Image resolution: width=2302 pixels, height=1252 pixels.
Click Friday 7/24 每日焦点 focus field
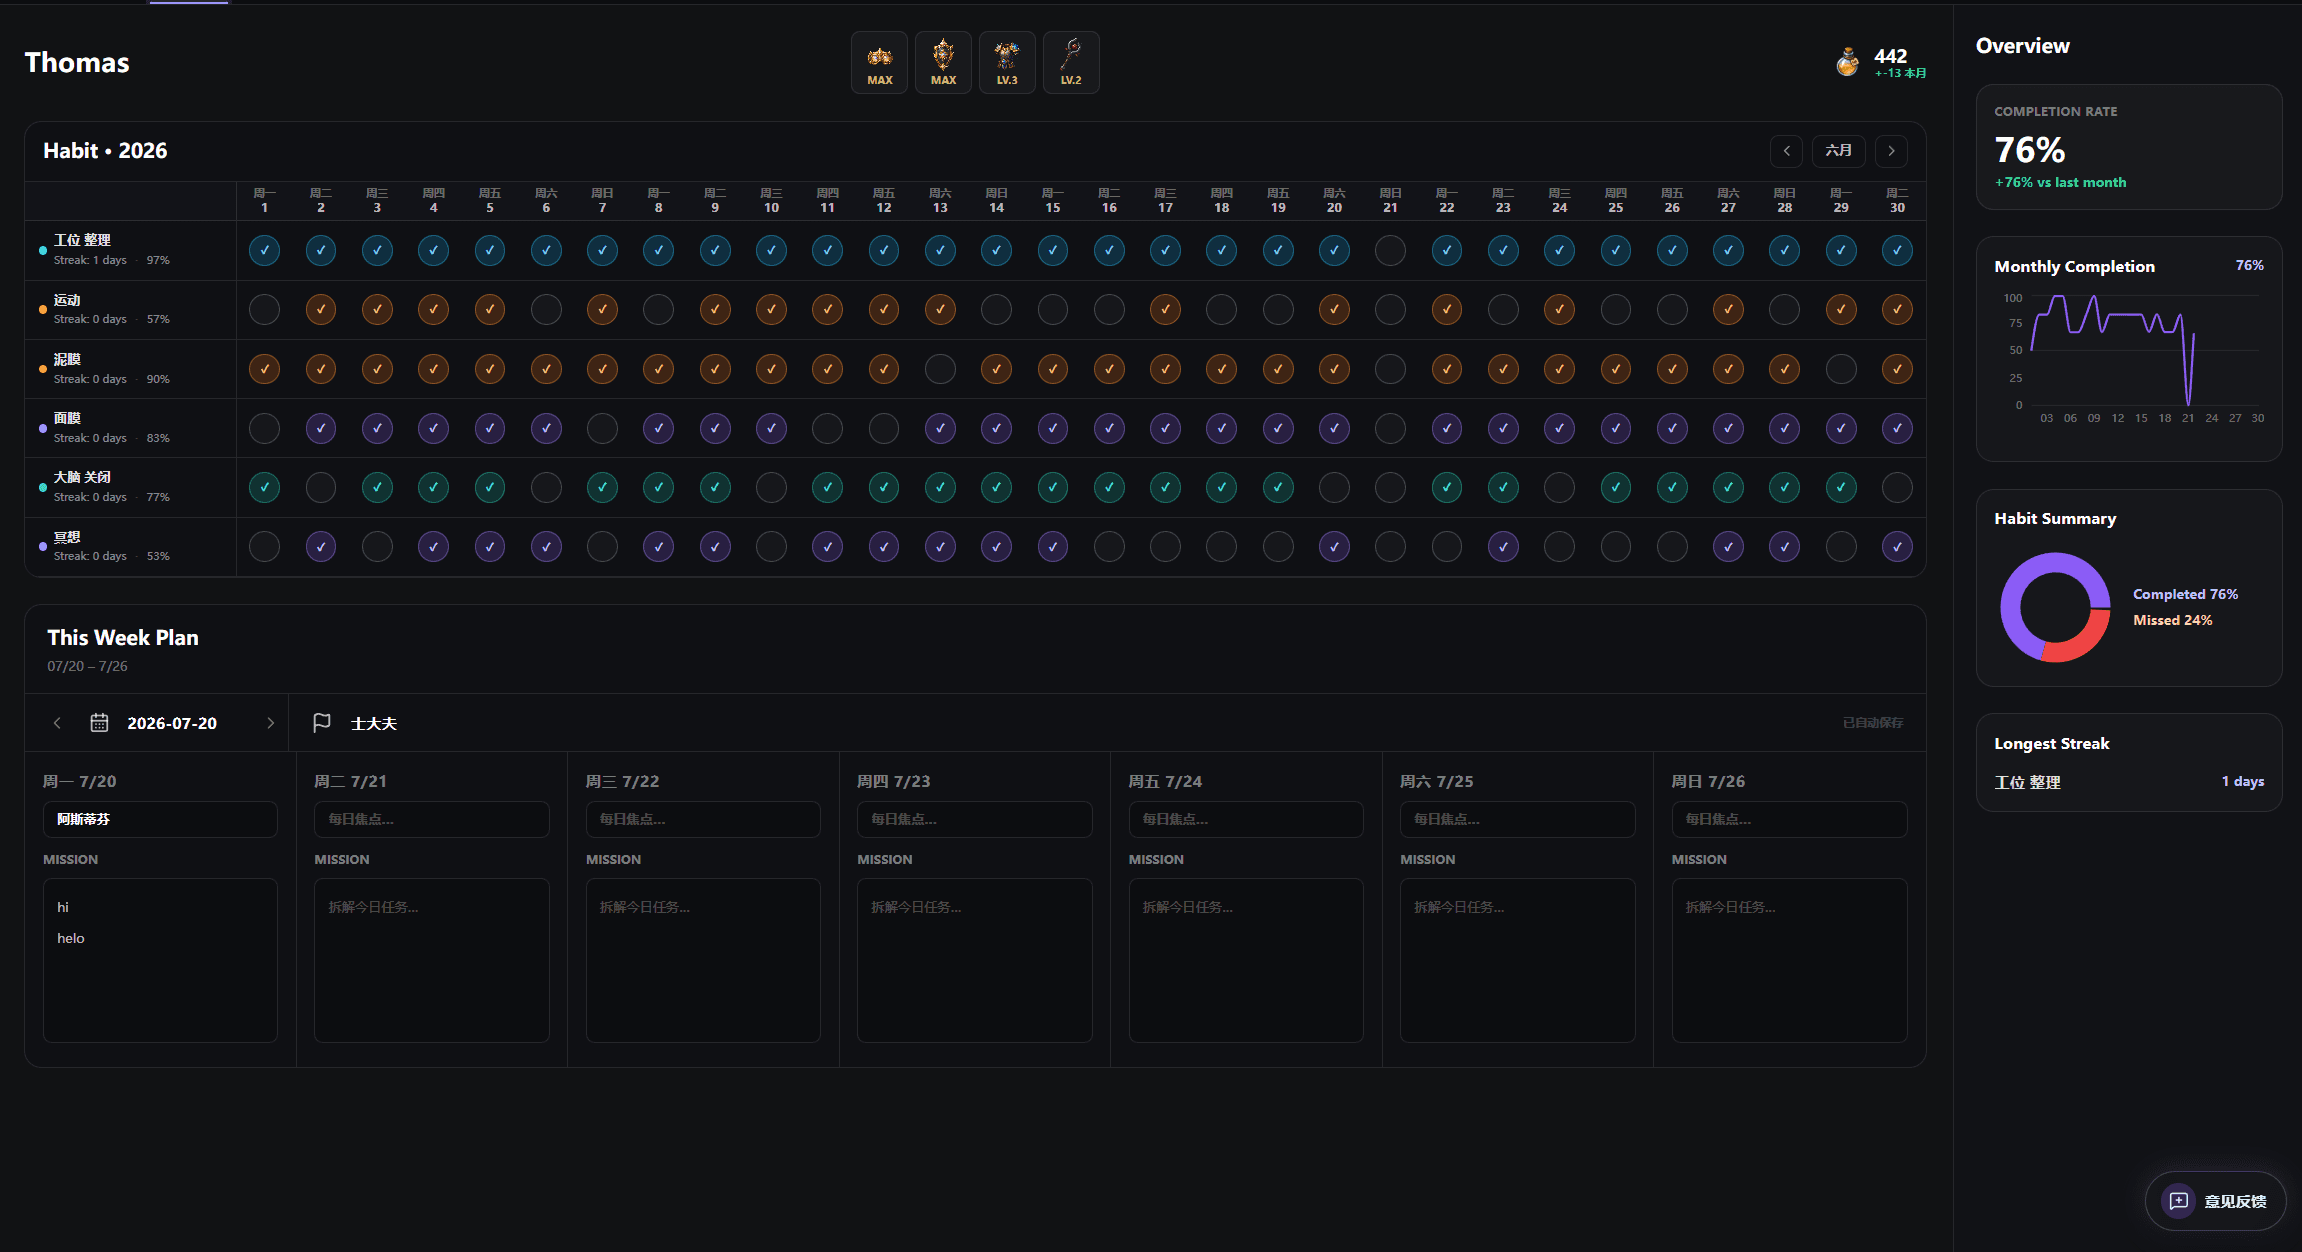point(1246,819)
